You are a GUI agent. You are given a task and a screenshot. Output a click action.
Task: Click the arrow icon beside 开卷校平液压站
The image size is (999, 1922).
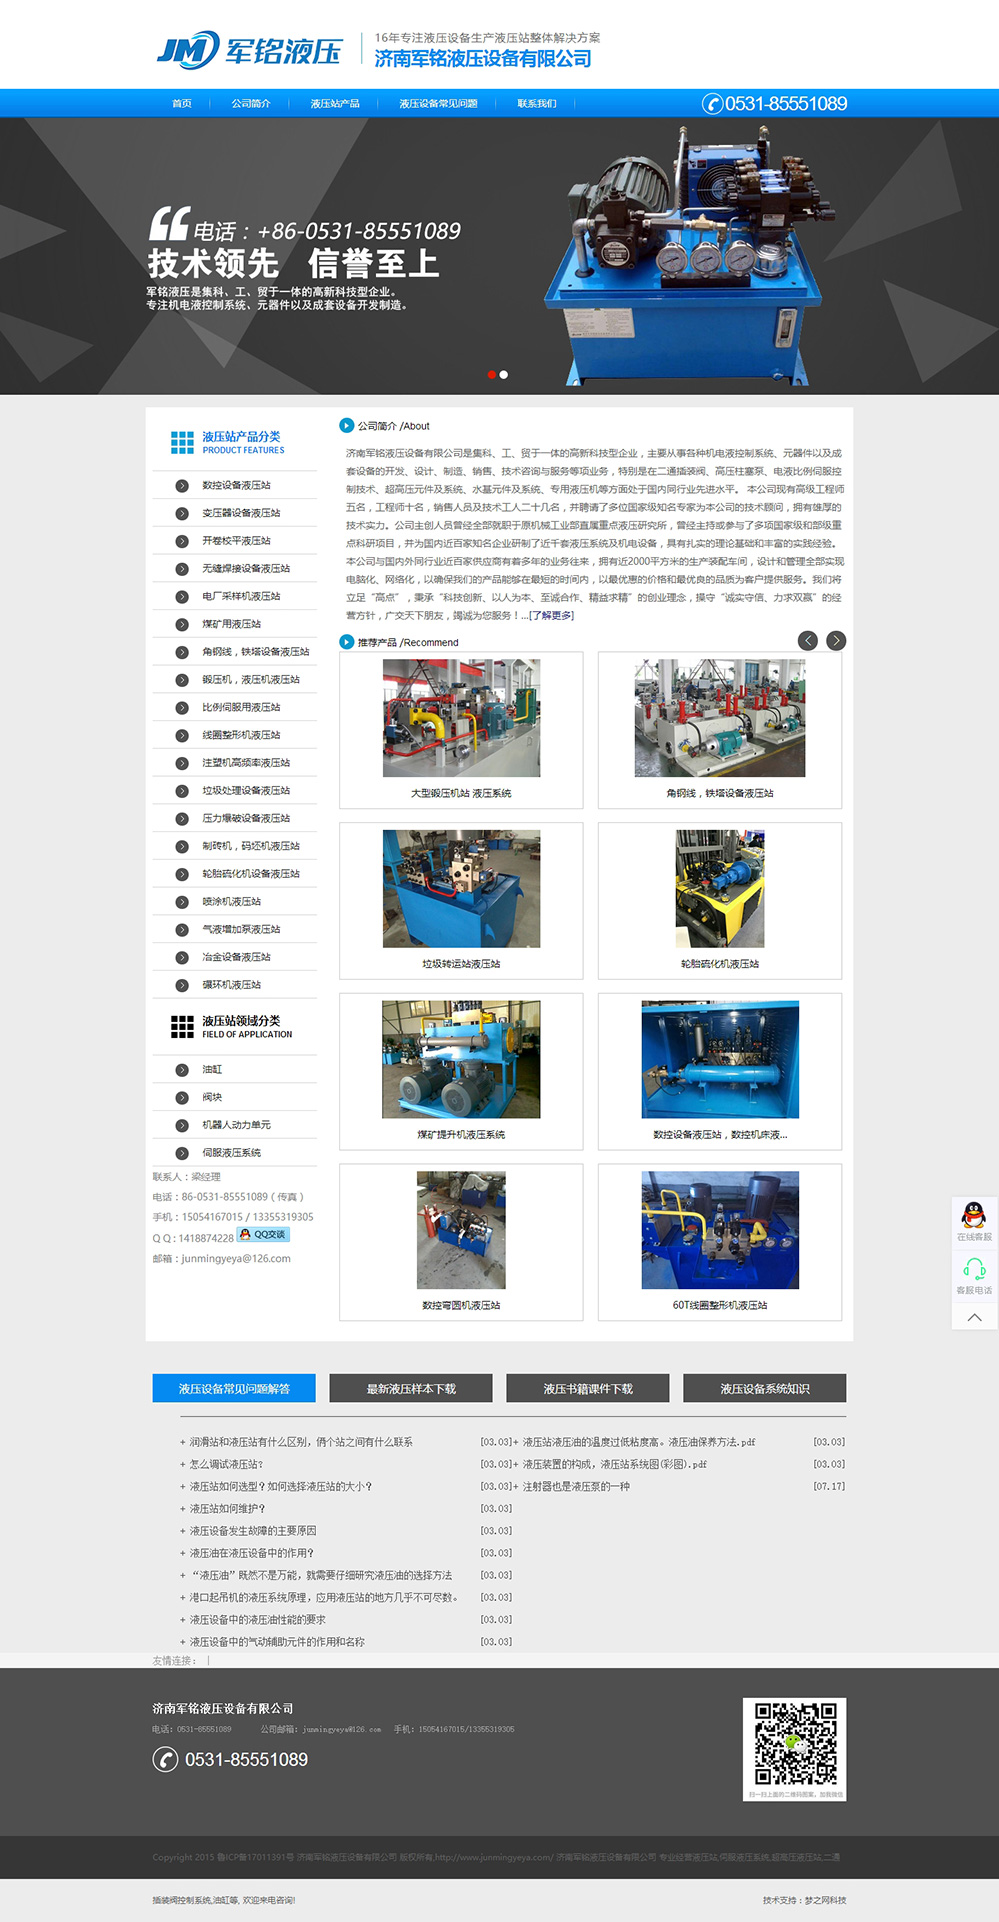coord(182,541)
